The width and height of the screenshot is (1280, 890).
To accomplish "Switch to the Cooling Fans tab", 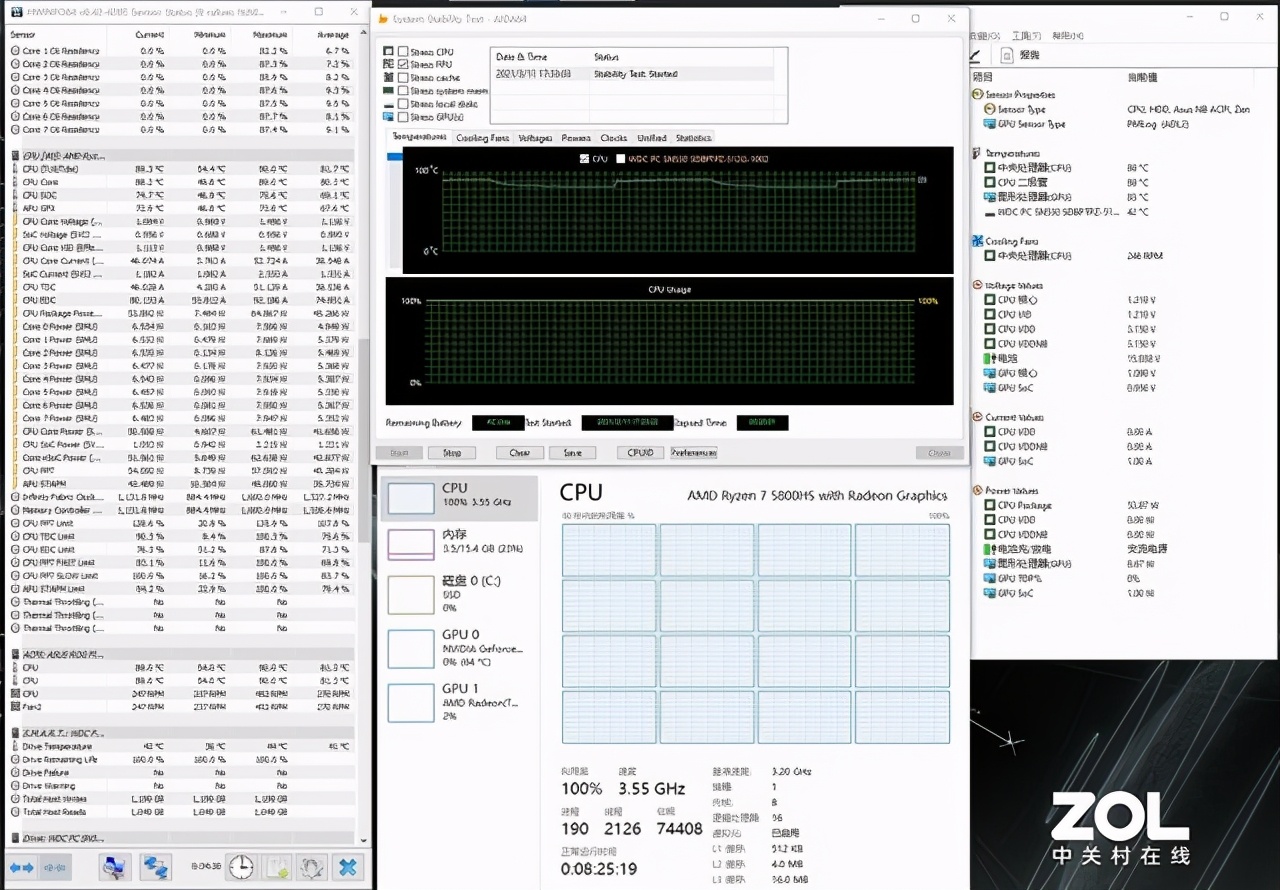I will point(483,138).
